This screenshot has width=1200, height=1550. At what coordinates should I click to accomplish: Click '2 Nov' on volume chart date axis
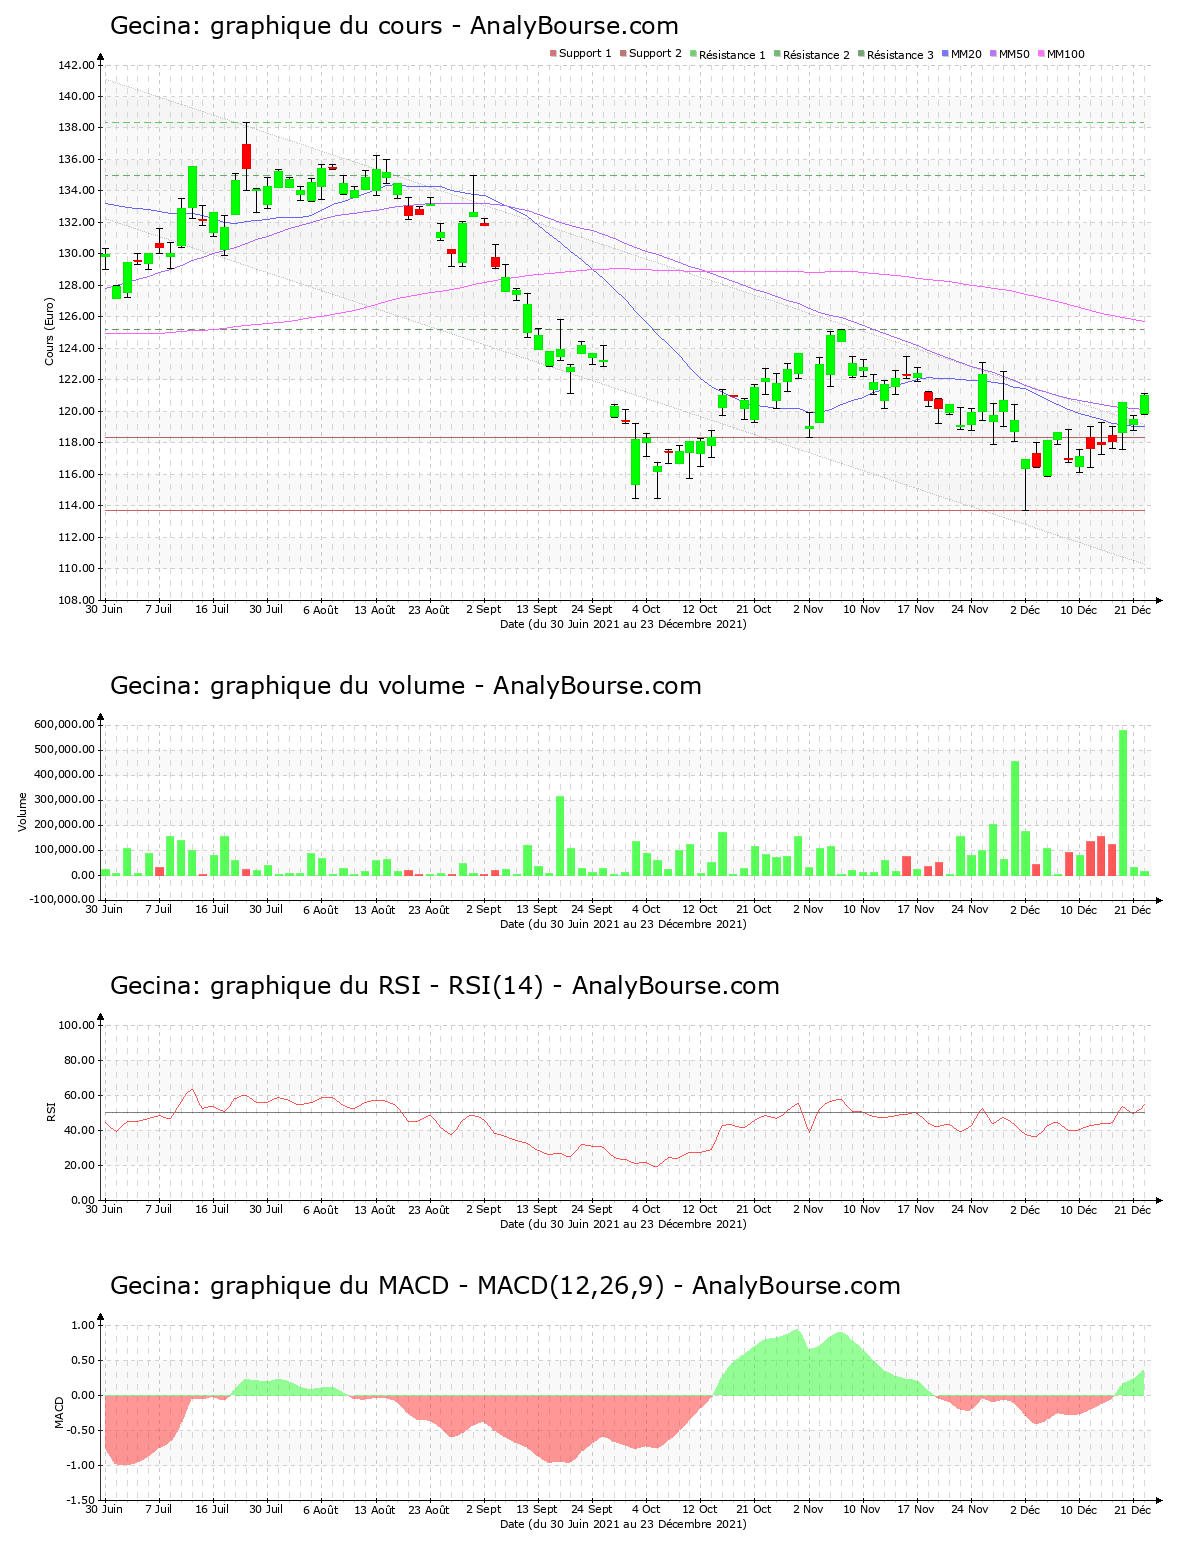coord(808,909)
